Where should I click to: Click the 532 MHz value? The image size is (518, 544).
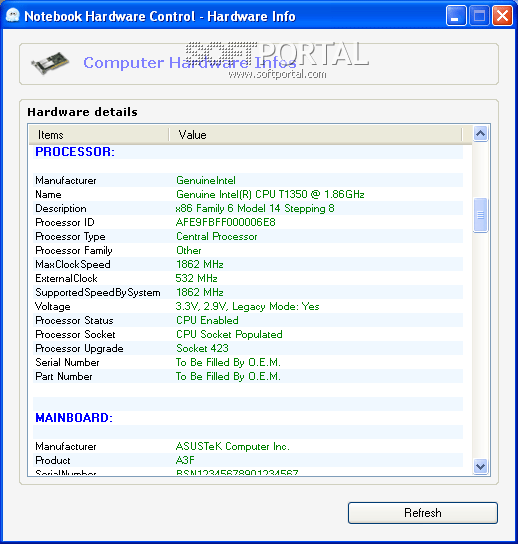(196, 278)
